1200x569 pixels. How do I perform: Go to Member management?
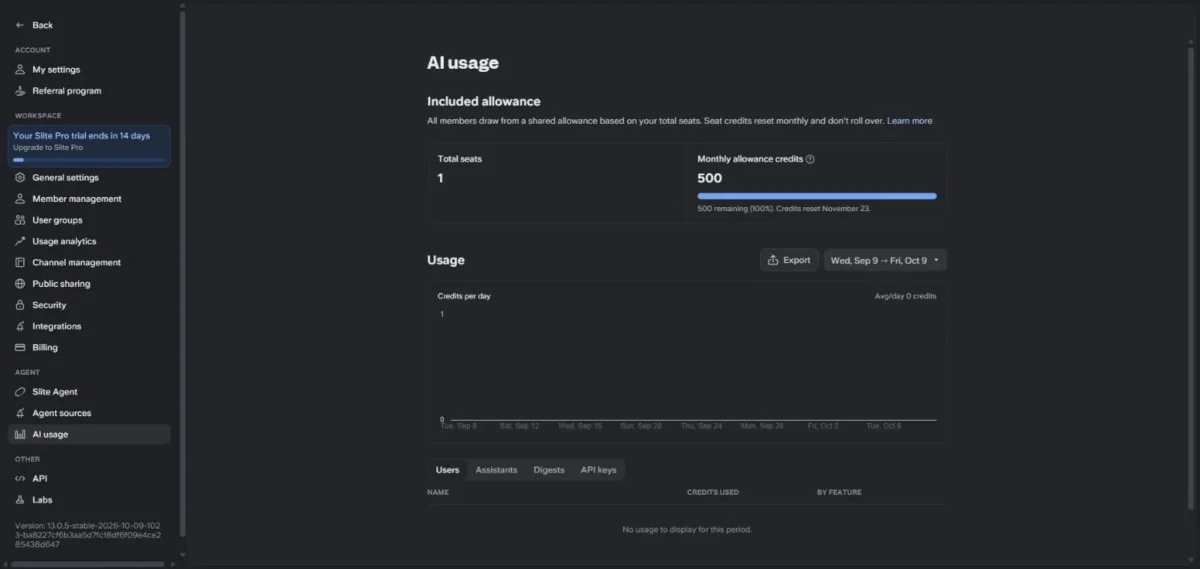pyautogui.click(x=77, y=199)
